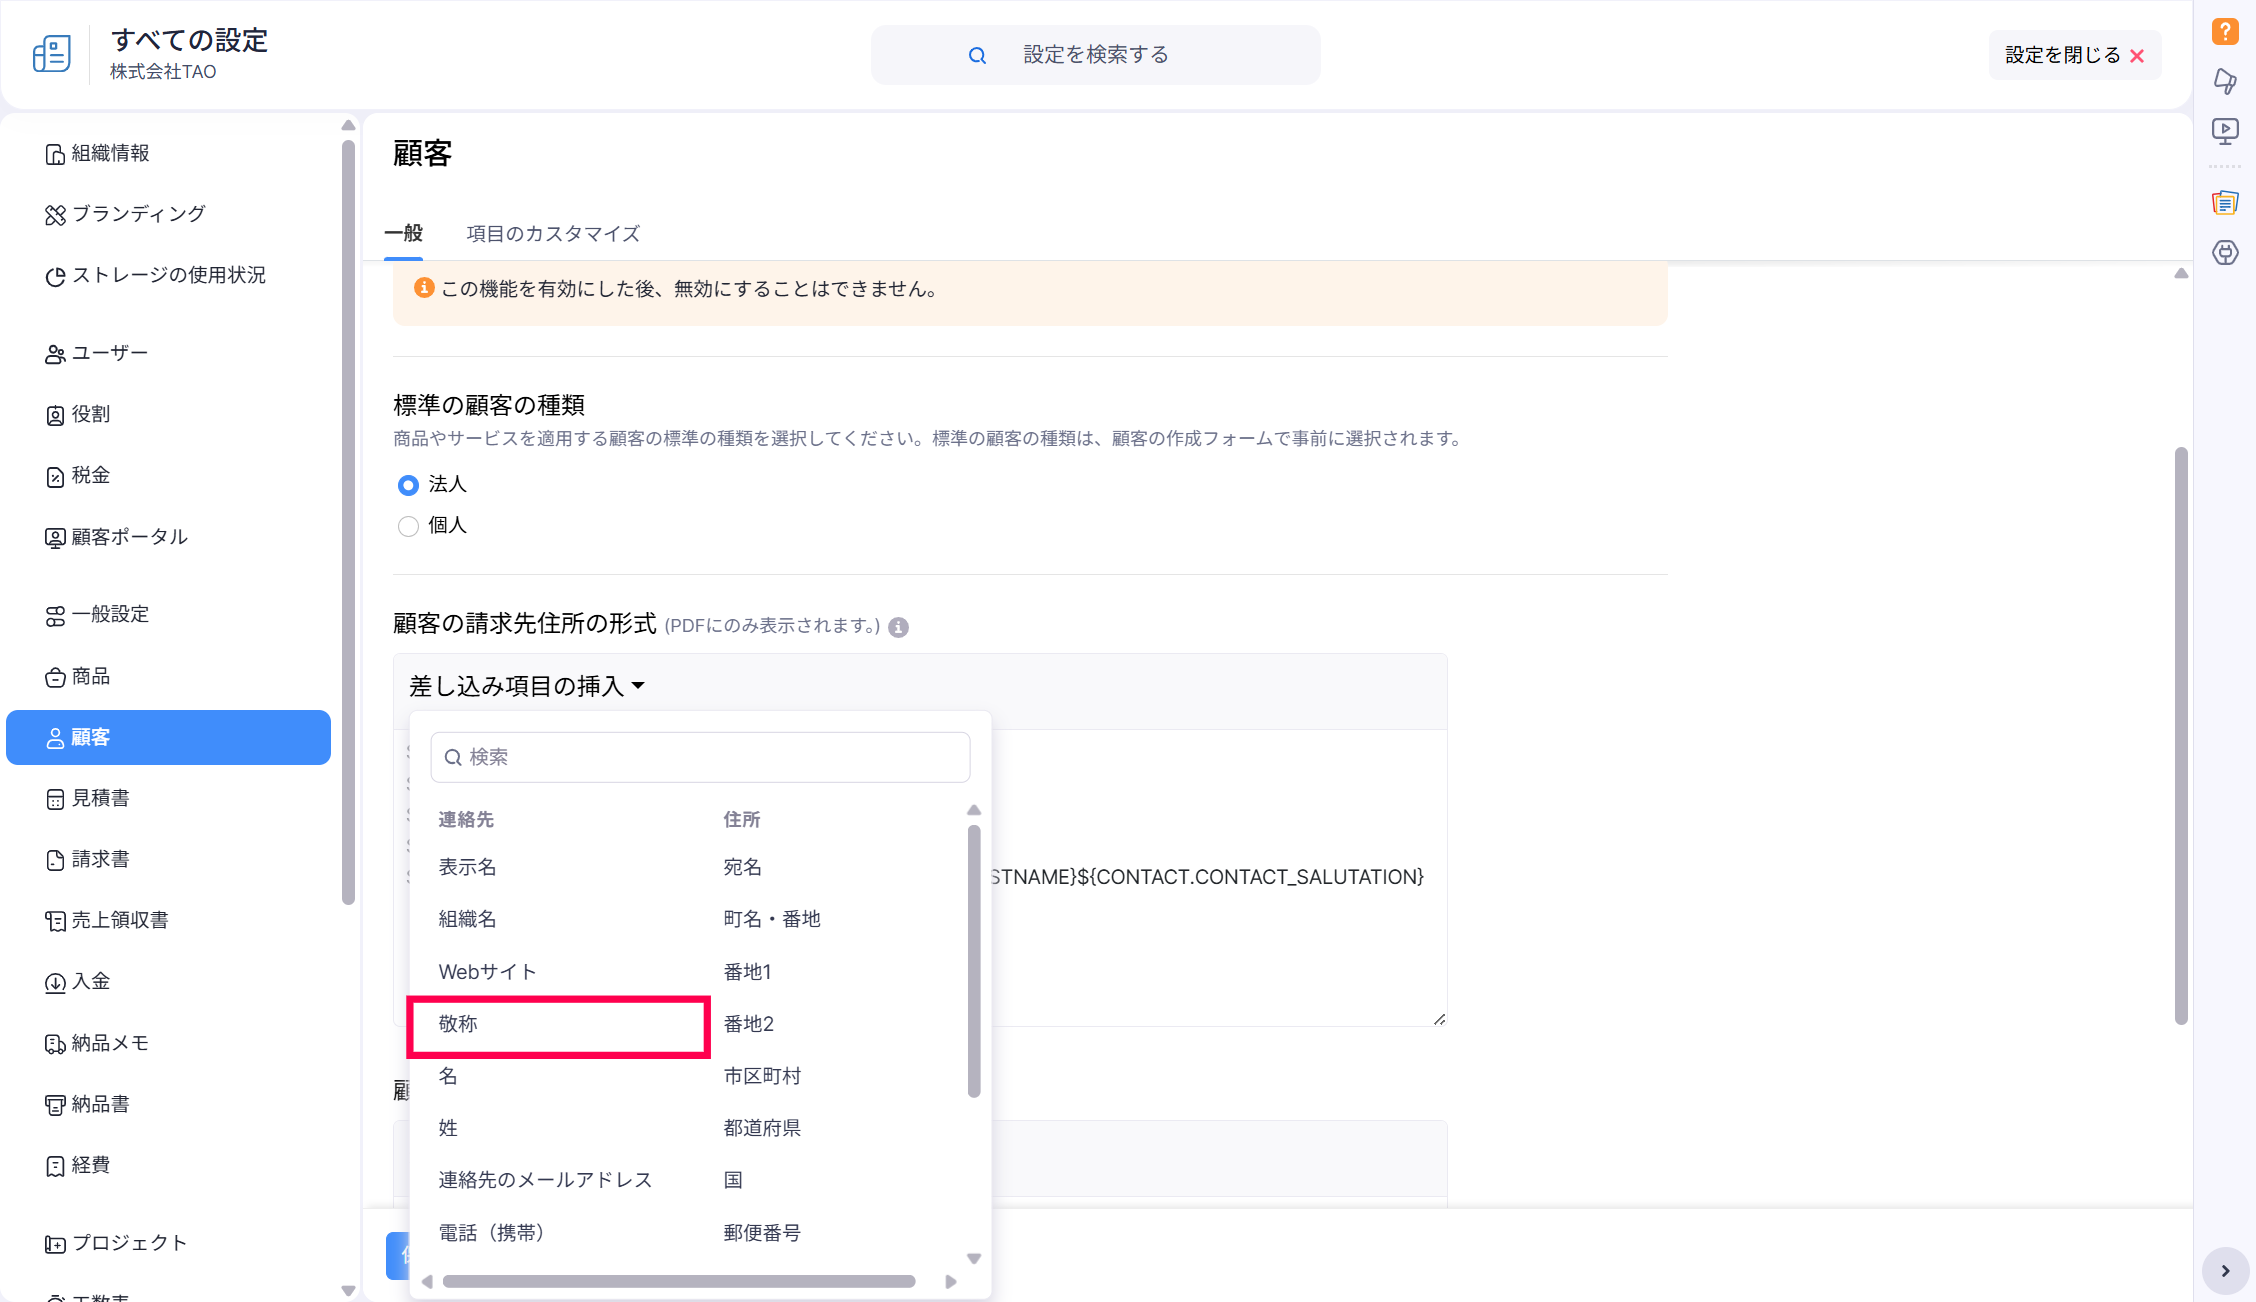Open the announcements megaphone icon
This screenshot has width=2256, height=1302.
coord(2225,81)
